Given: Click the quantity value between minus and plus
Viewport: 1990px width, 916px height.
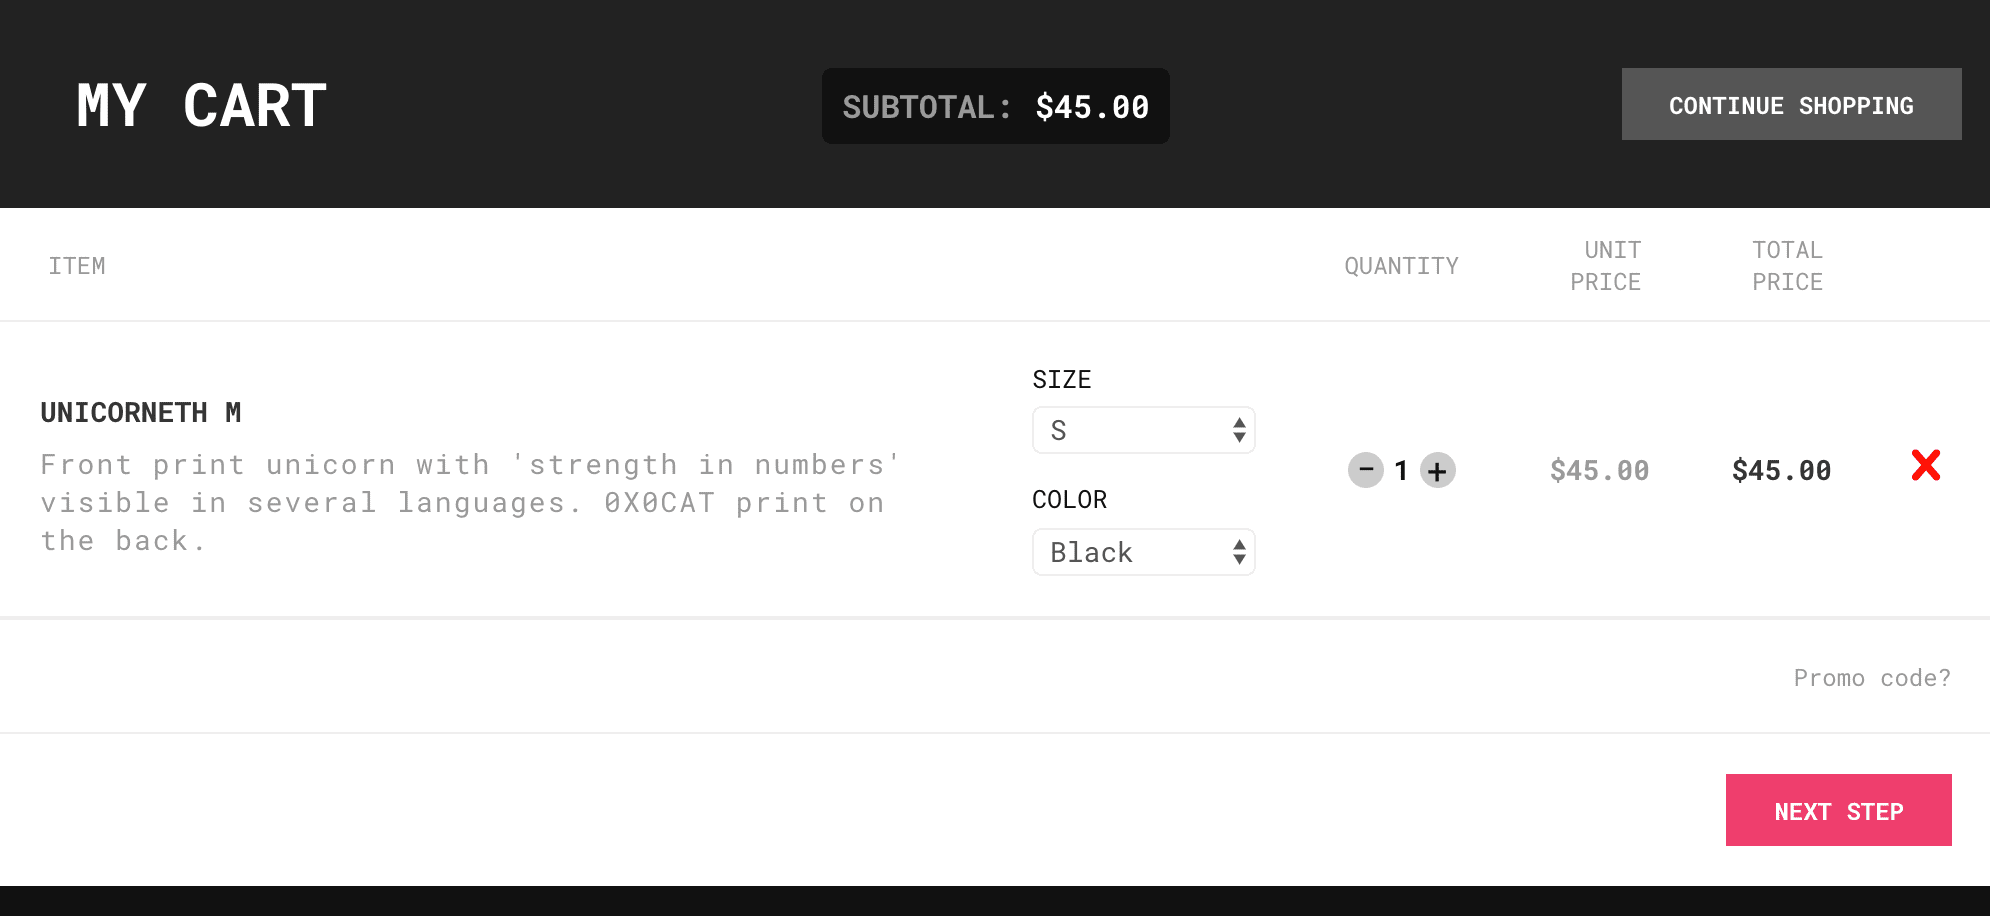Looking at the screenshot, I should click(1401, 470).
